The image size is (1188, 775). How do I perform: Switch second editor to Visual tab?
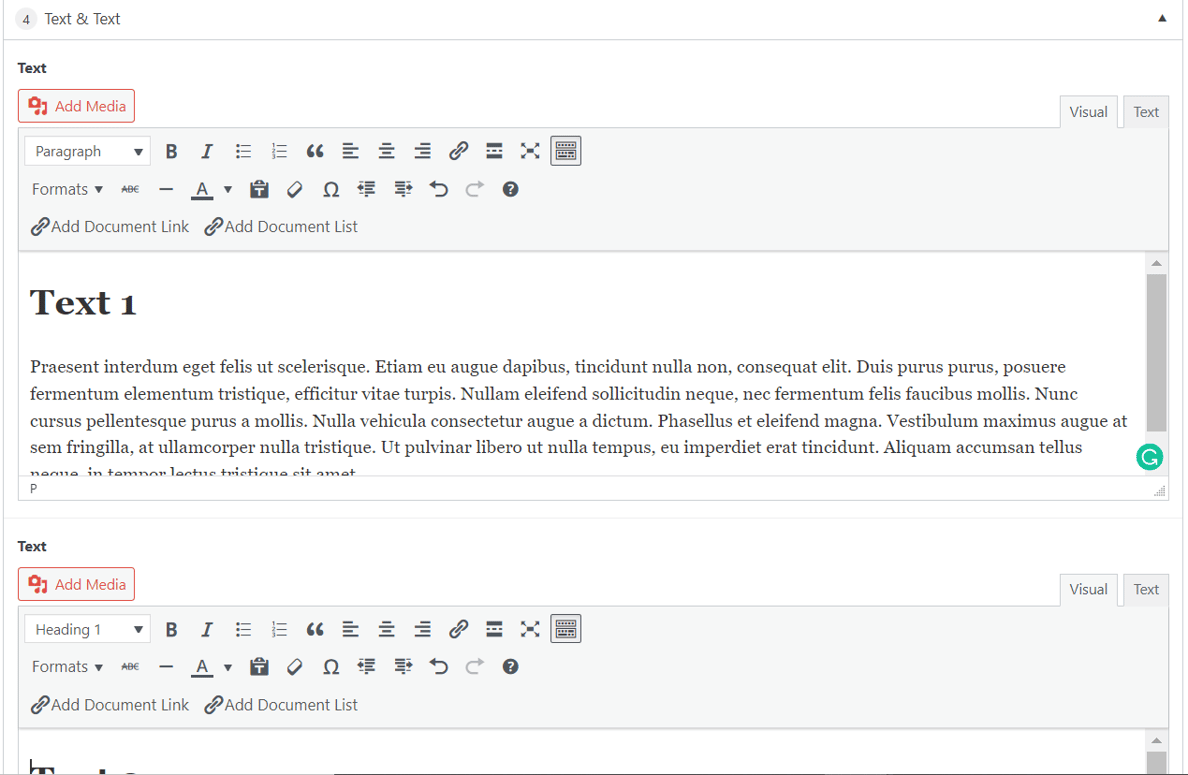click(x=1088, y=589)
